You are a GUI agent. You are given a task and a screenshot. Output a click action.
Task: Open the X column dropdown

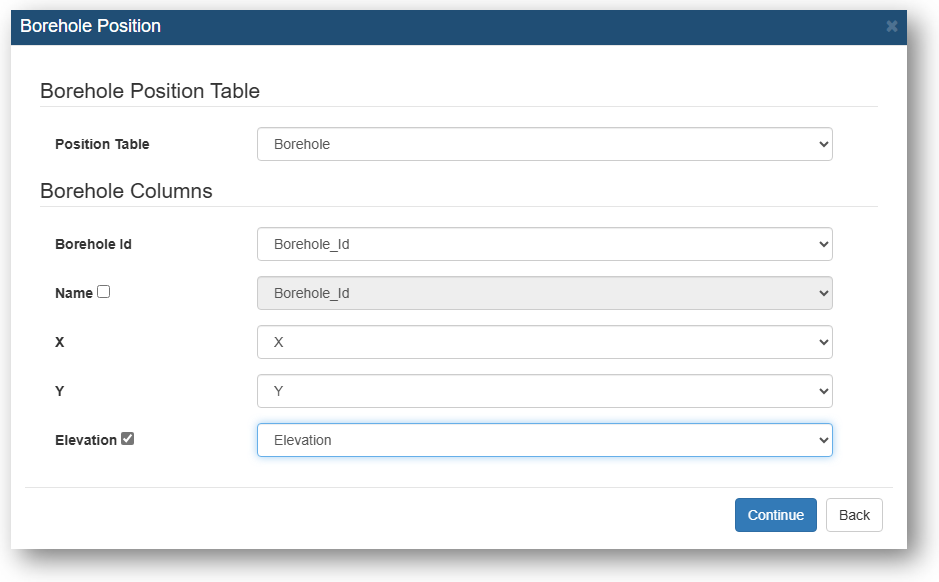pos(545,342)
